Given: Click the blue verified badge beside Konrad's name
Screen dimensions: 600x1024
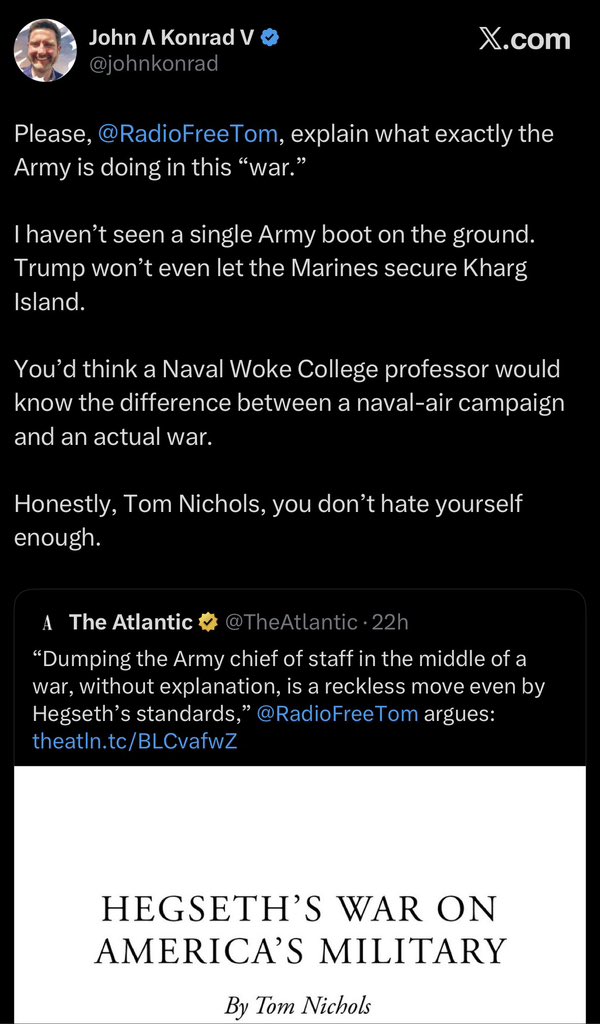Looking at the screenshot, I should click(271, 39).
